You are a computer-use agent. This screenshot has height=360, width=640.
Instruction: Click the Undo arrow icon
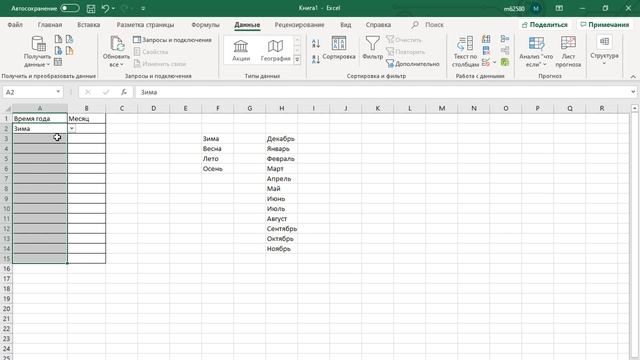coord(105,8)
